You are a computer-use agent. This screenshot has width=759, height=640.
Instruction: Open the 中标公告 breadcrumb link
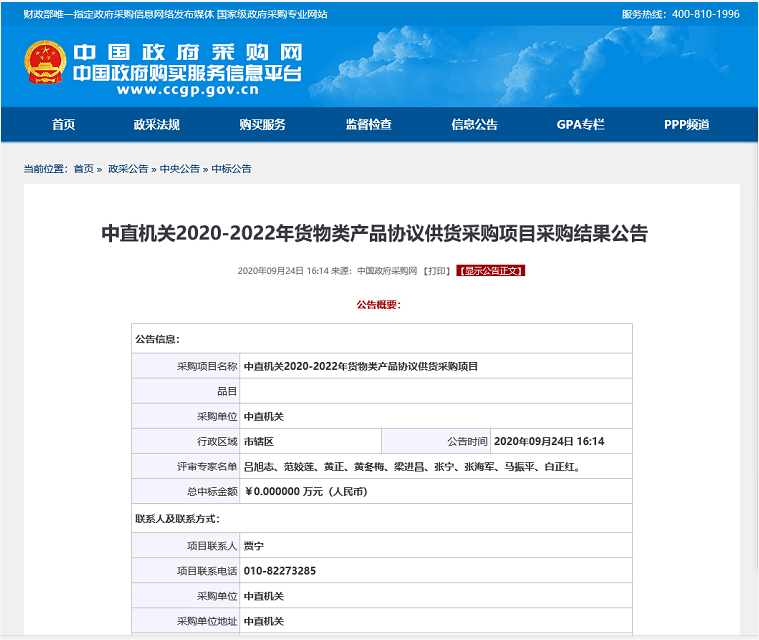[231, 169]
